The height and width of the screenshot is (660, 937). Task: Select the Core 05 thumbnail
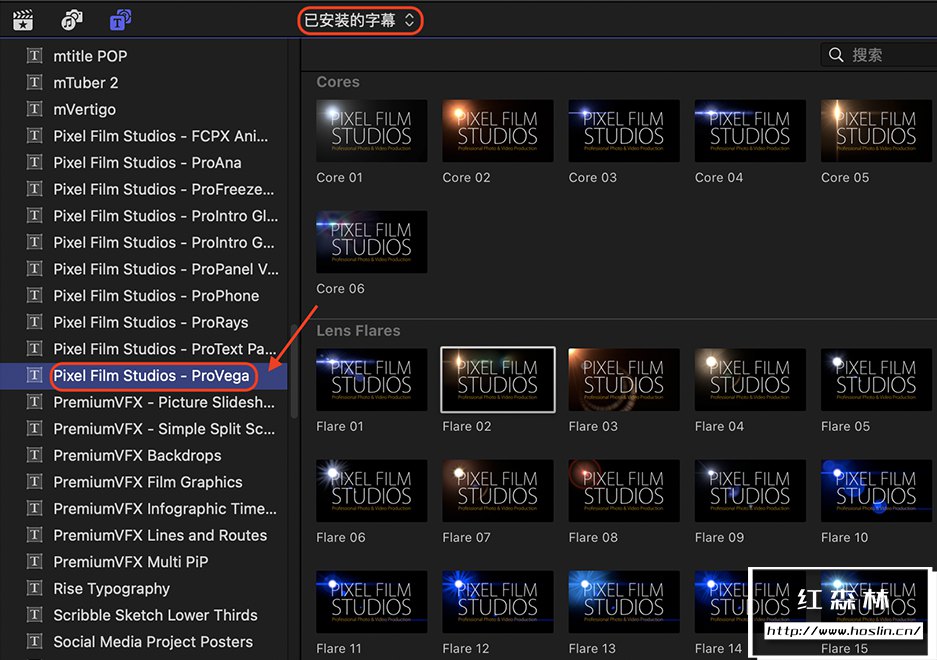coord(876,131)
